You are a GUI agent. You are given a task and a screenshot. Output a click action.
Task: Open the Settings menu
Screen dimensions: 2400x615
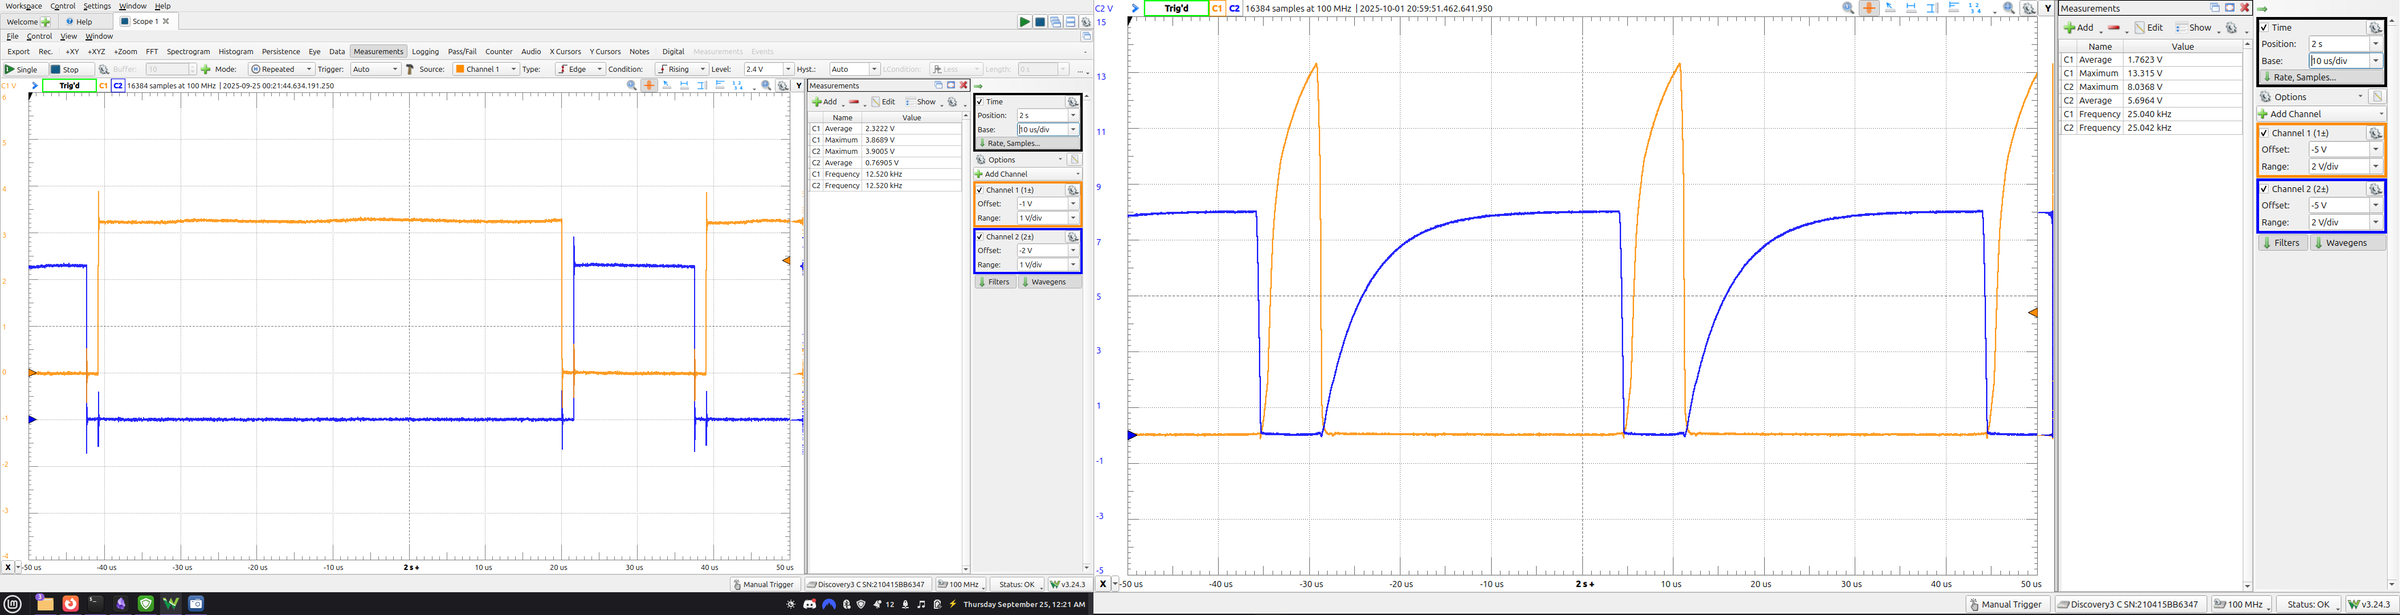pyautogui.click(x=97, y=6)
